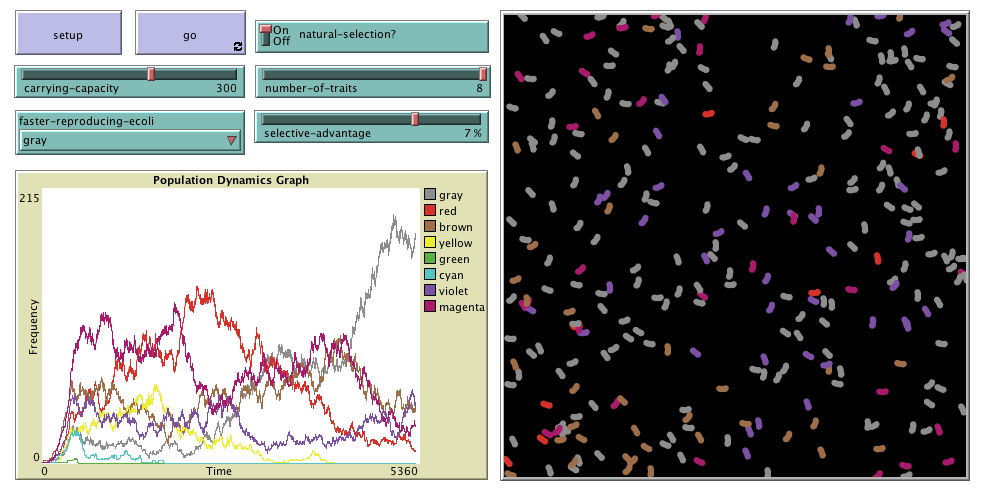
Task: Click the selective-advantage slider handle
Action: pyautogui.click(x=415, y=119)
